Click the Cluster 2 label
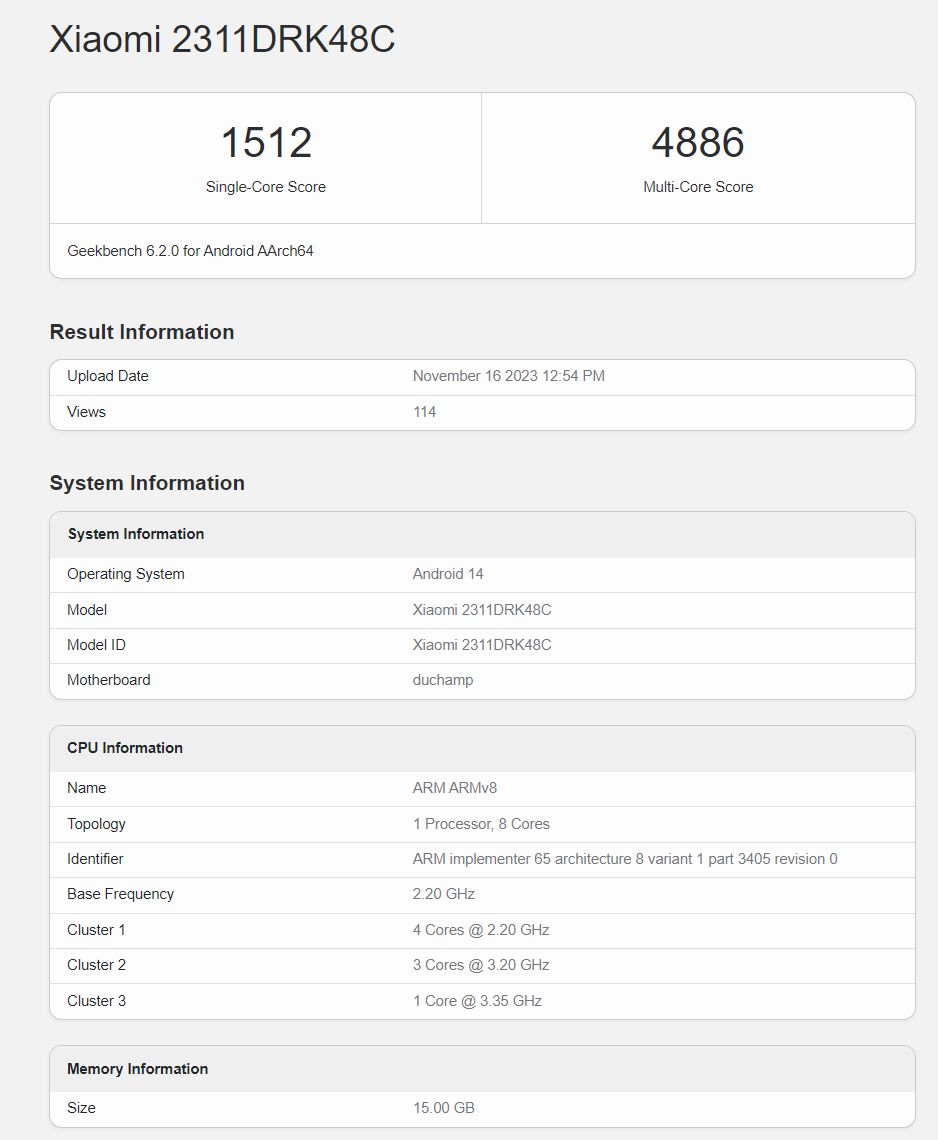938x1140 pixels. (x=97, y=965)
